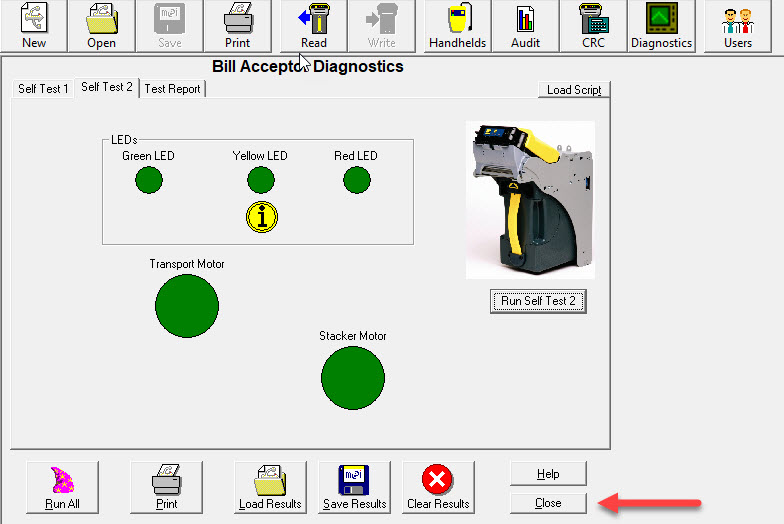Switch to the Test Report tab
784x524 pixels.
172,89
